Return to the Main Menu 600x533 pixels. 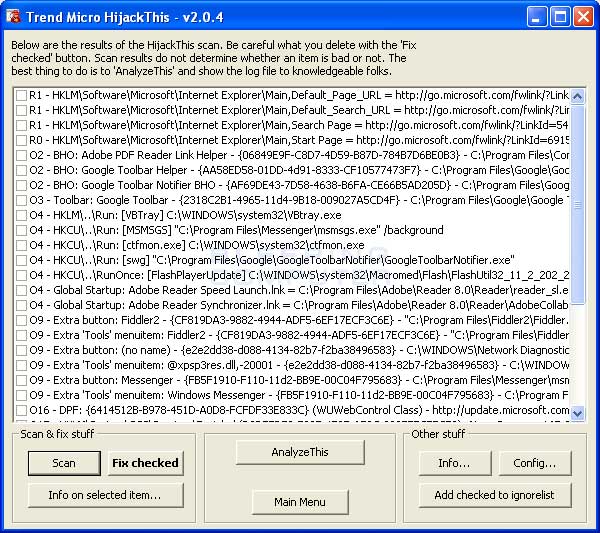(x=299, y=502)
